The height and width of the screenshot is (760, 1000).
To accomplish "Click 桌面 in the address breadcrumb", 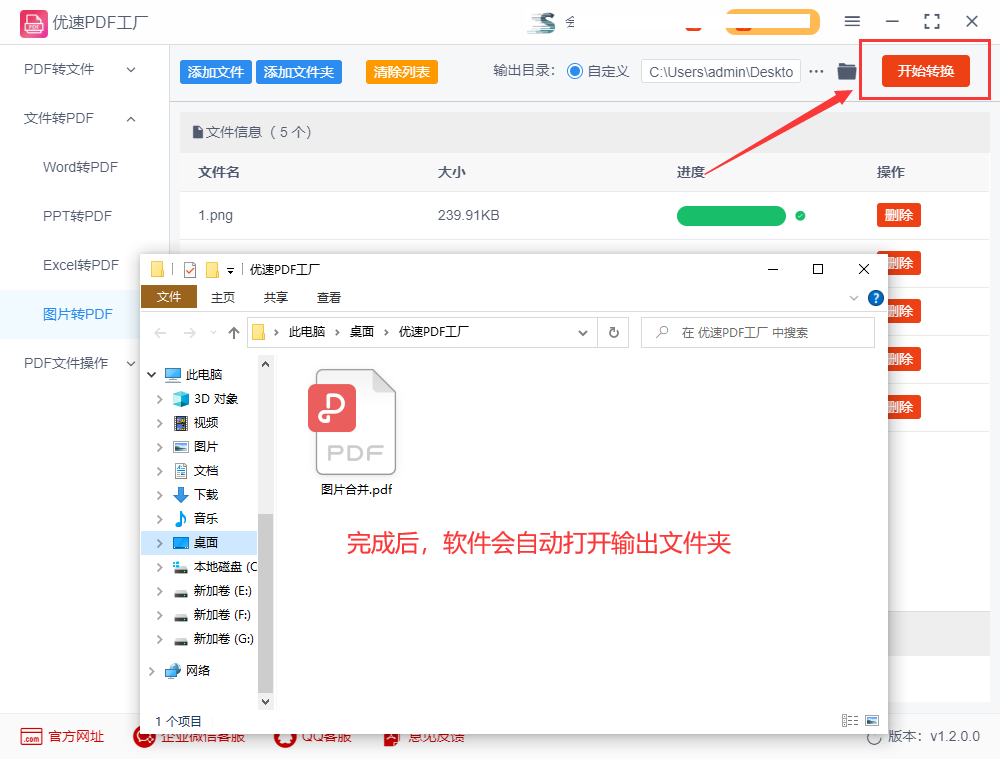I will [x=362, y=332].
